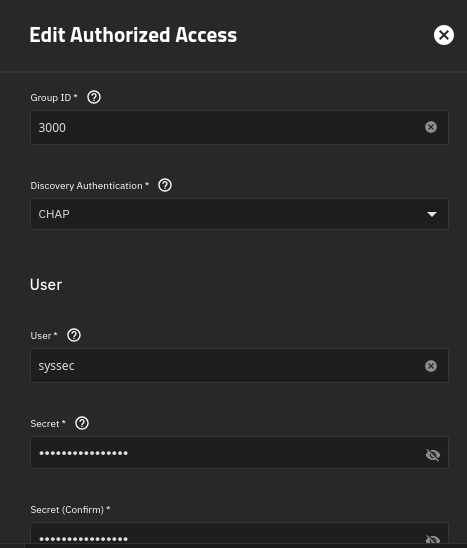Click the Secret (Confirm) label text
467x548 pixels.
[67, 510]
